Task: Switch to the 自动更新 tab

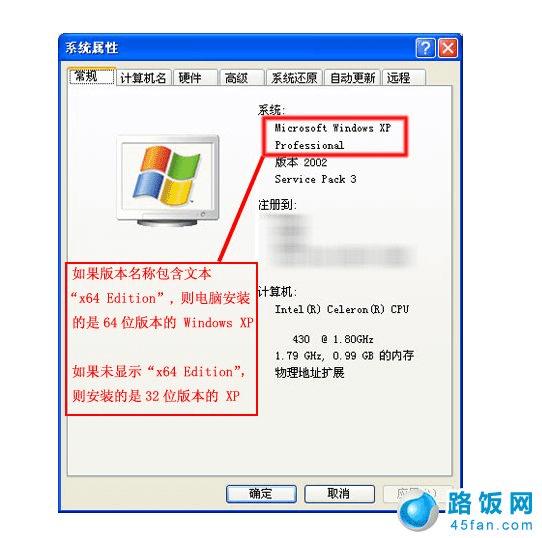Action: click(353, 78)
